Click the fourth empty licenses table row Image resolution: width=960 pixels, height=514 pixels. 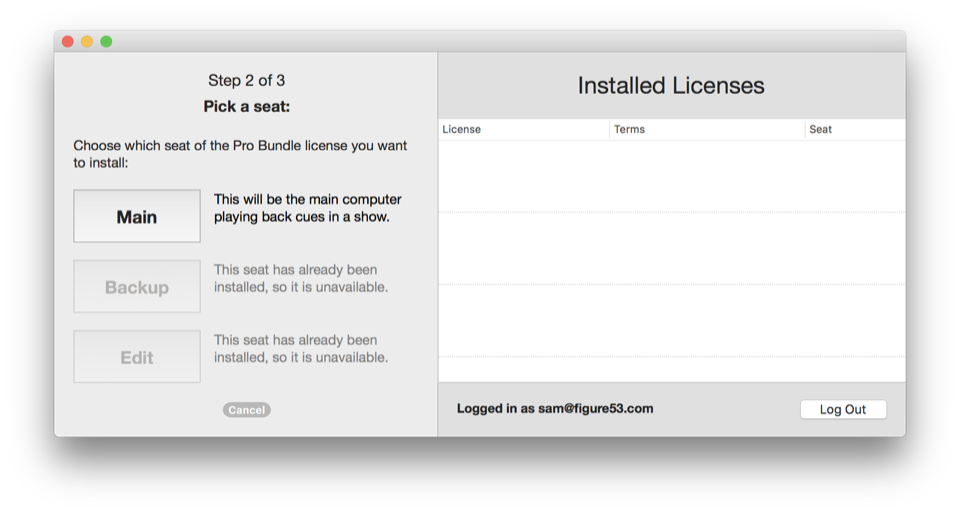[x=671, y=369]
